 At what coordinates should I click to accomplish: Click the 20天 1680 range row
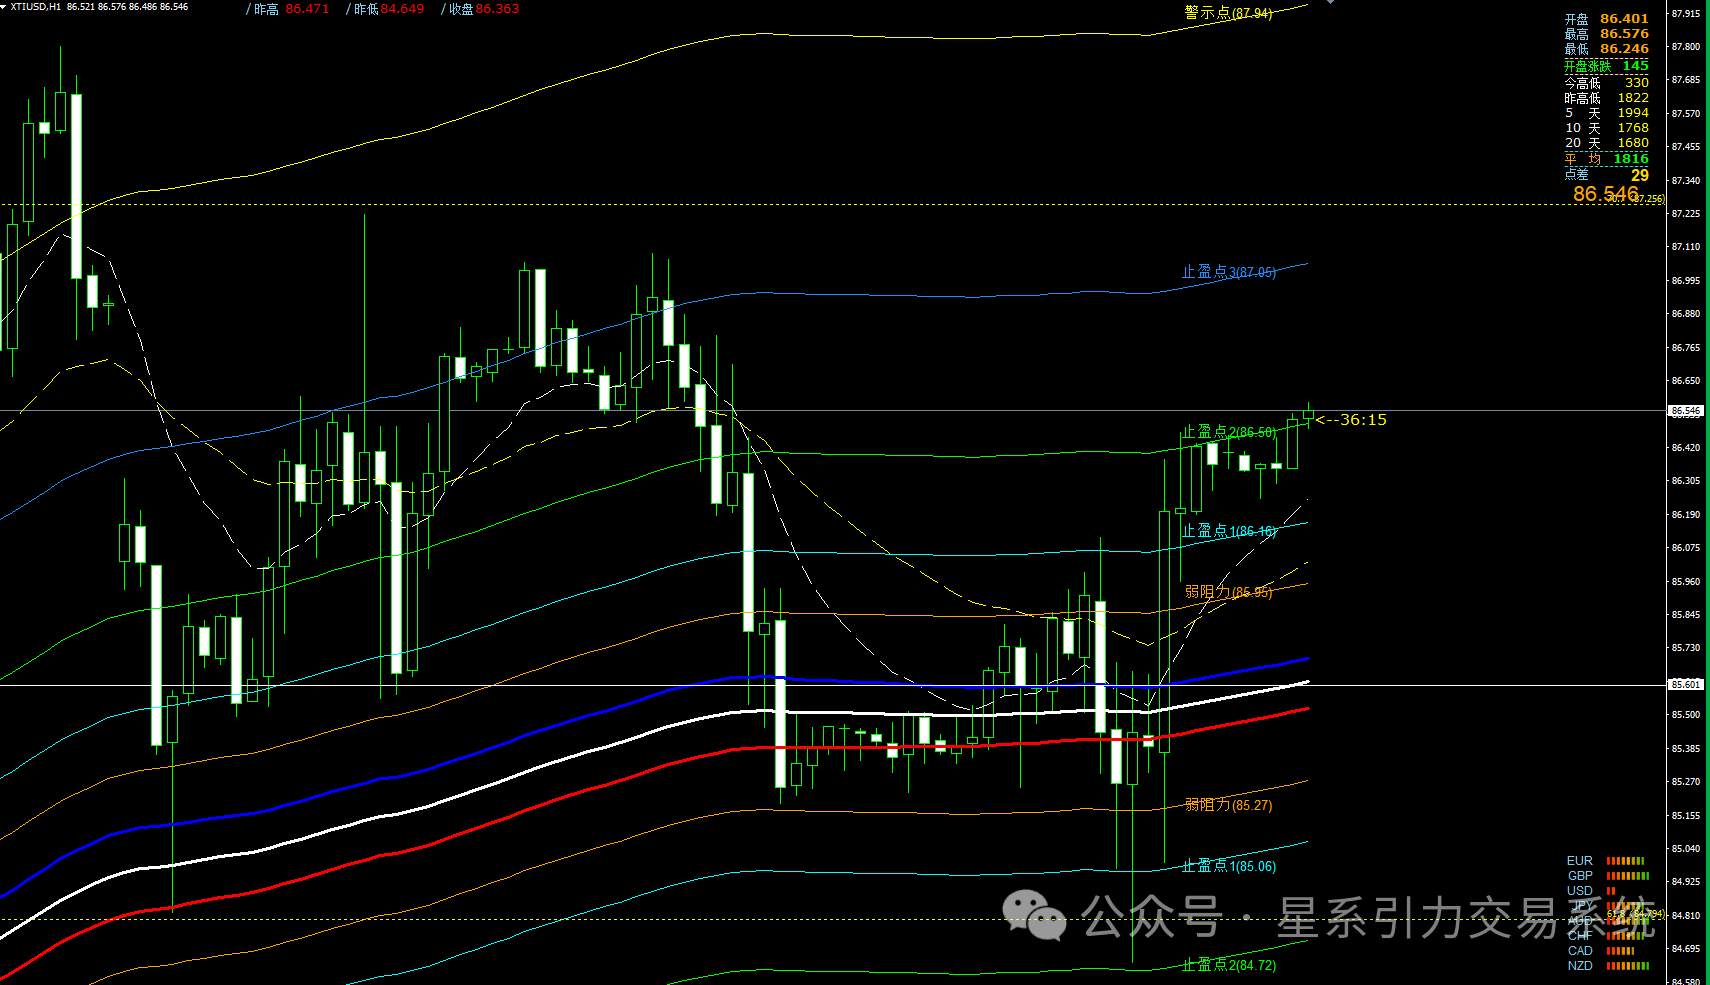tap(1607, 143)
